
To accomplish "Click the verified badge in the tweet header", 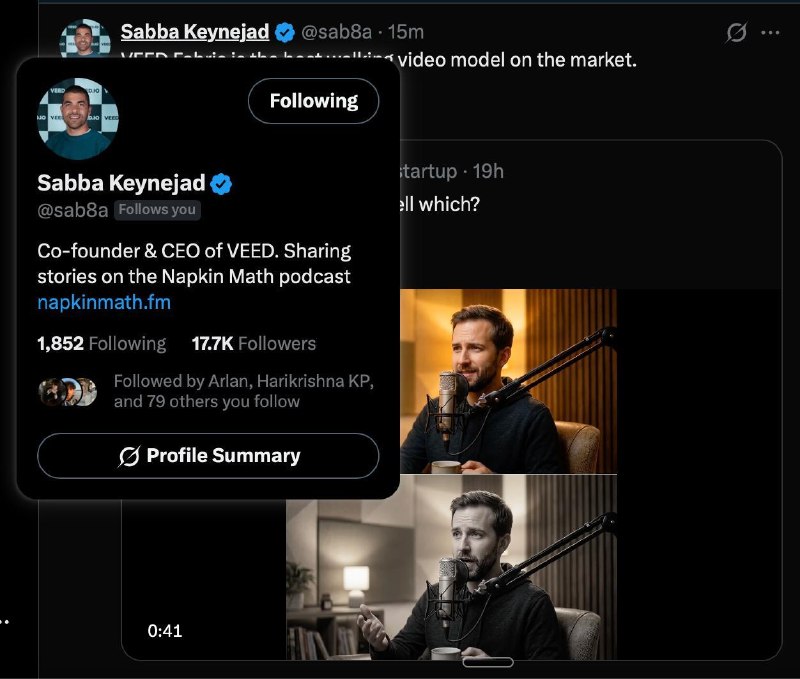I will pyautogui.click(x=285, y=33).
